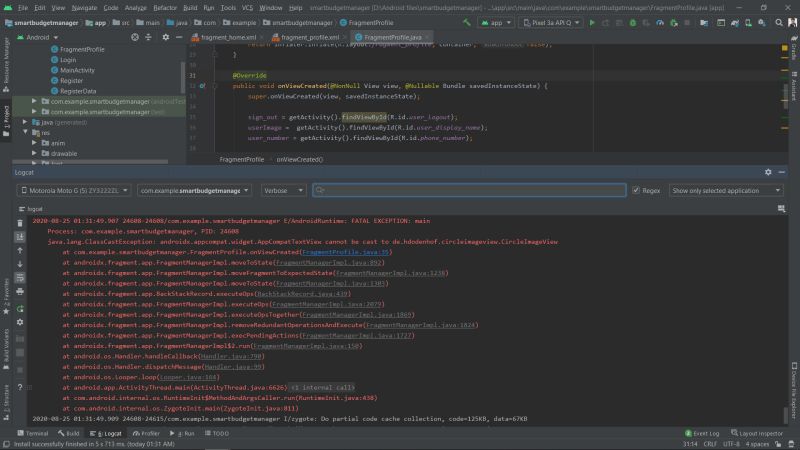Restart logcat with green refresh icon
800x450 pixels.
point(20,309)
